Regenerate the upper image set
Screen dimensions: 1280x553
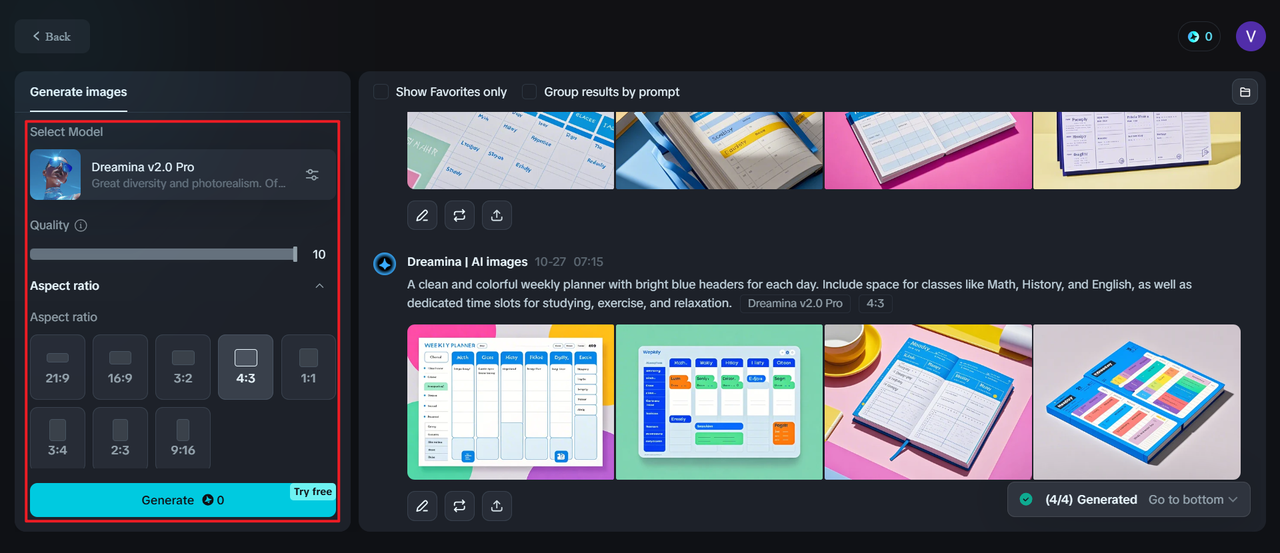point(459,215)
